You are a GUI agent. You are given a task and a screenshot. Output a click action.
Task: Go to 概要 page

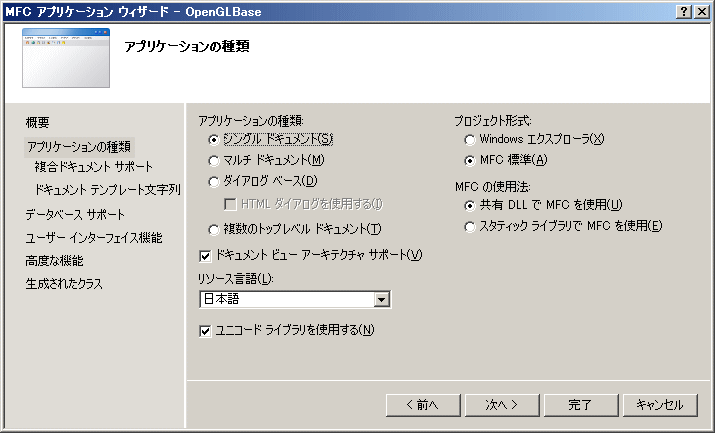37,122
